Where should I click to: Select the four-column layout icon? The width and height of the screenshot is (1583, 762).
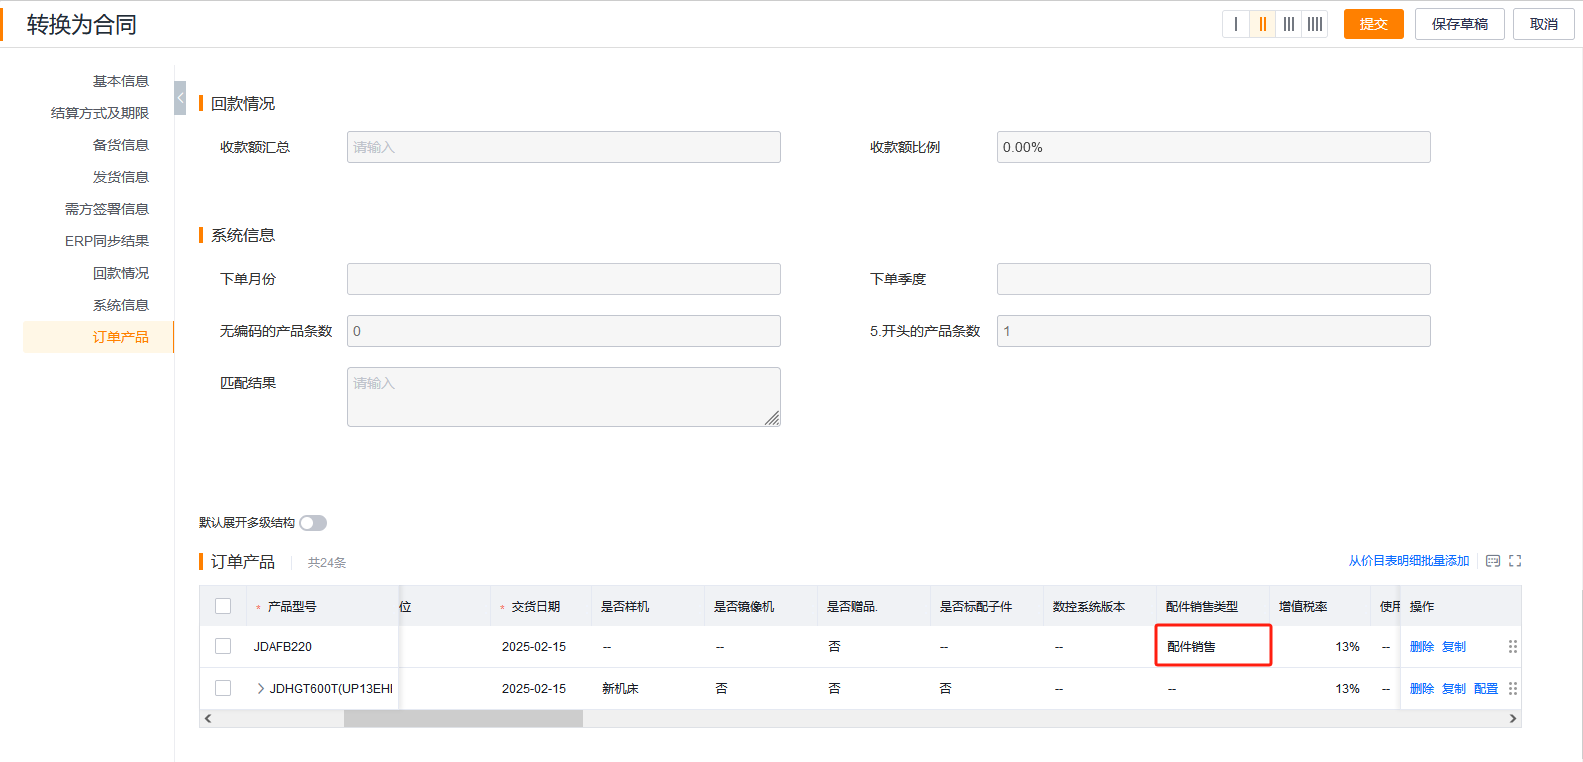1314,24
